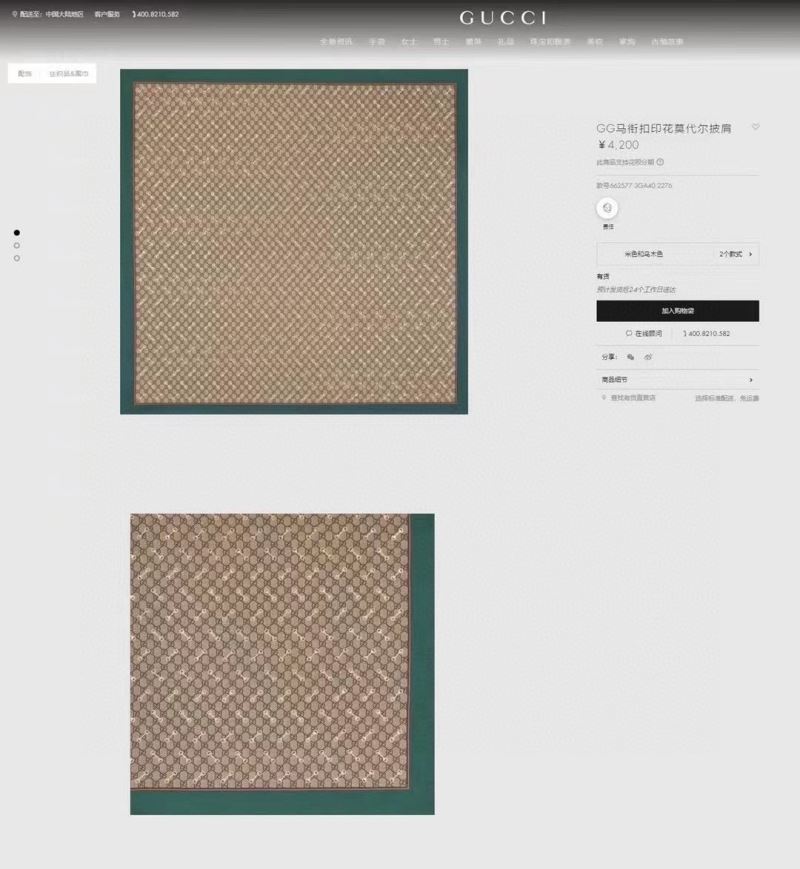Open the info icon beside the installment note
The image size is (800, 869).
click(660, 162)
